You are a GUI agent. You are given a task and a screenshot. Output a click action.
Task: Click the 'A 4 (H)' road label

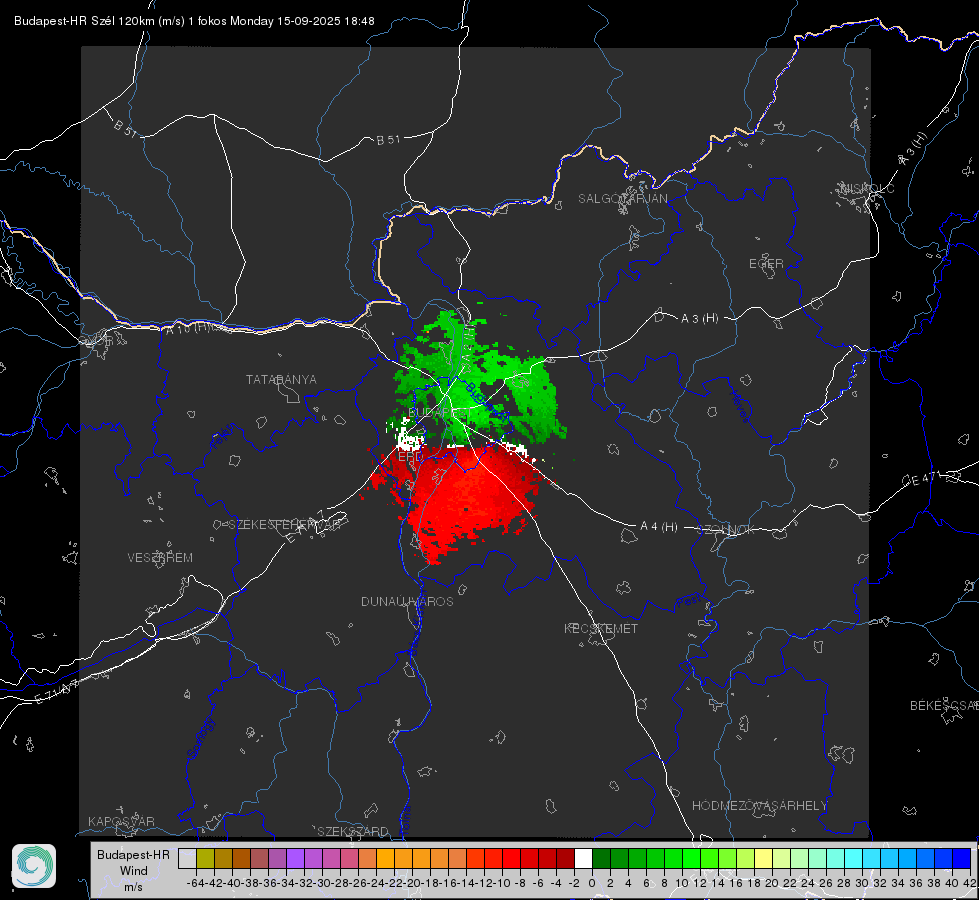tap(659, 527)
